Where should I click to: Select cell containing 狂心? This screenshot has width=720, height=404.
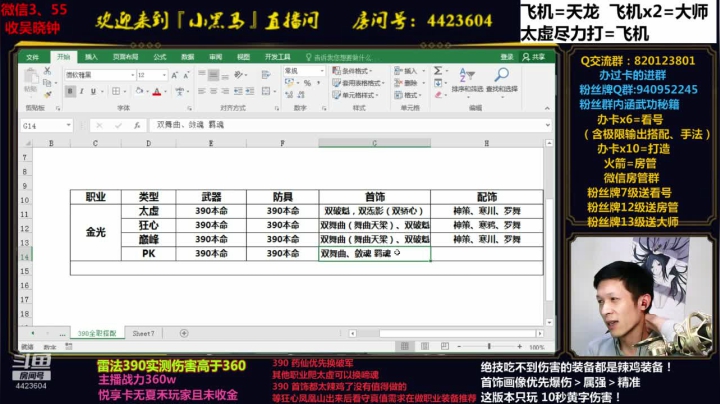(148, 225)
